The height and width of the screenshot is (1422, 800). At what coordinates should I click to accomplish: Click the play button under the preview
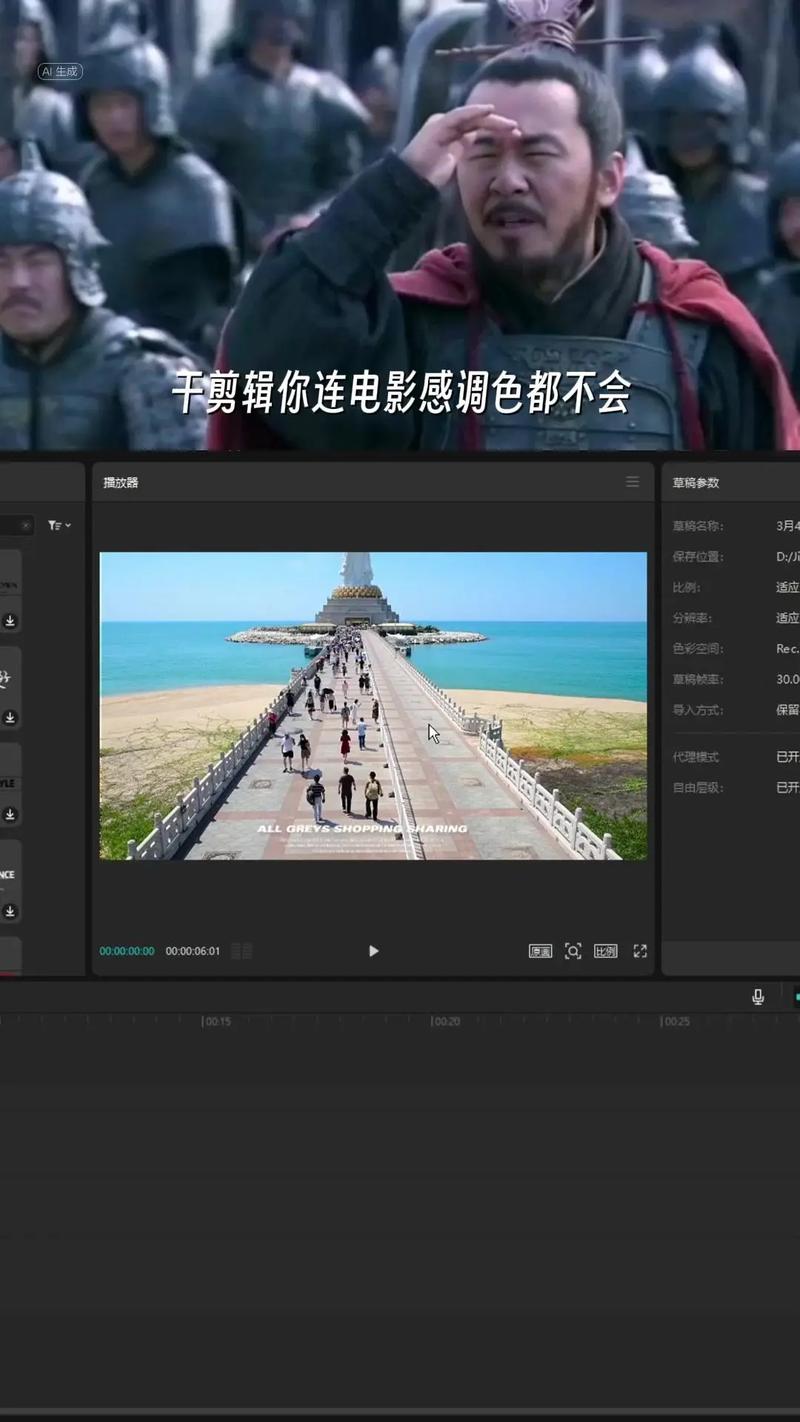point(373,951)
